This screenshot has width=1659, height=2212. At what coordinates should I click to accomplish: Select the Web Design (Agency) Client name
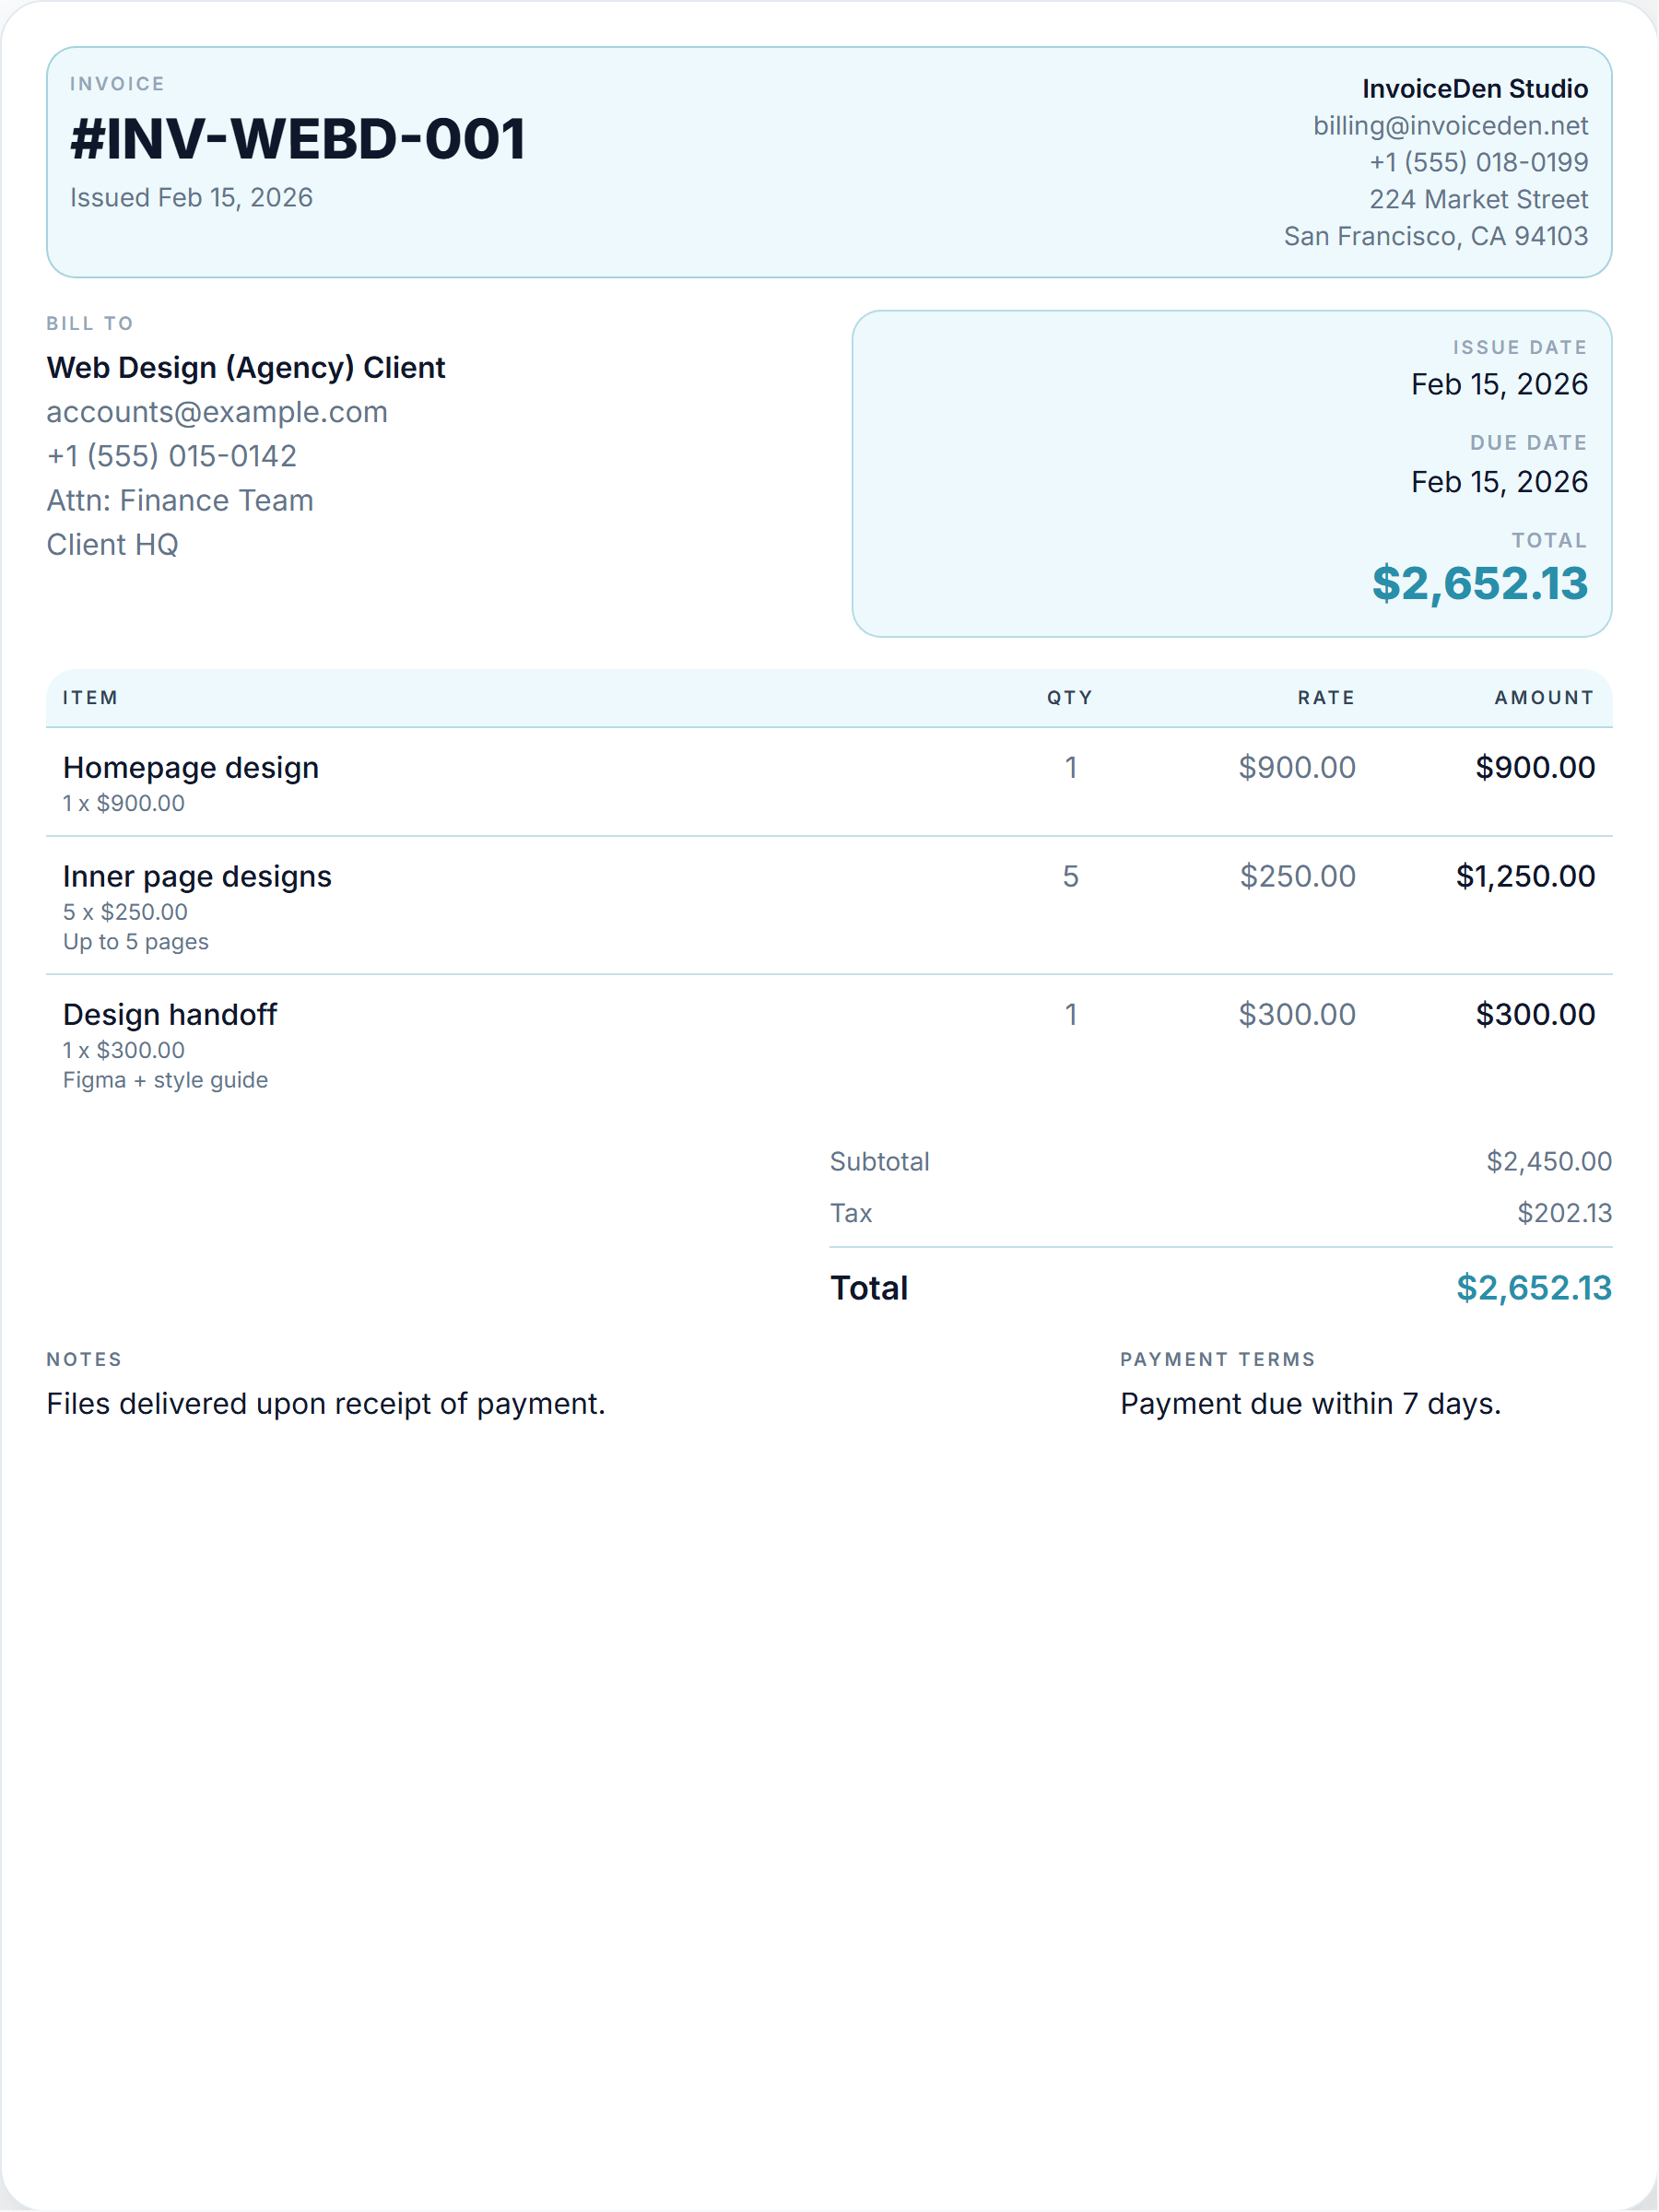(x=246, y=368)
